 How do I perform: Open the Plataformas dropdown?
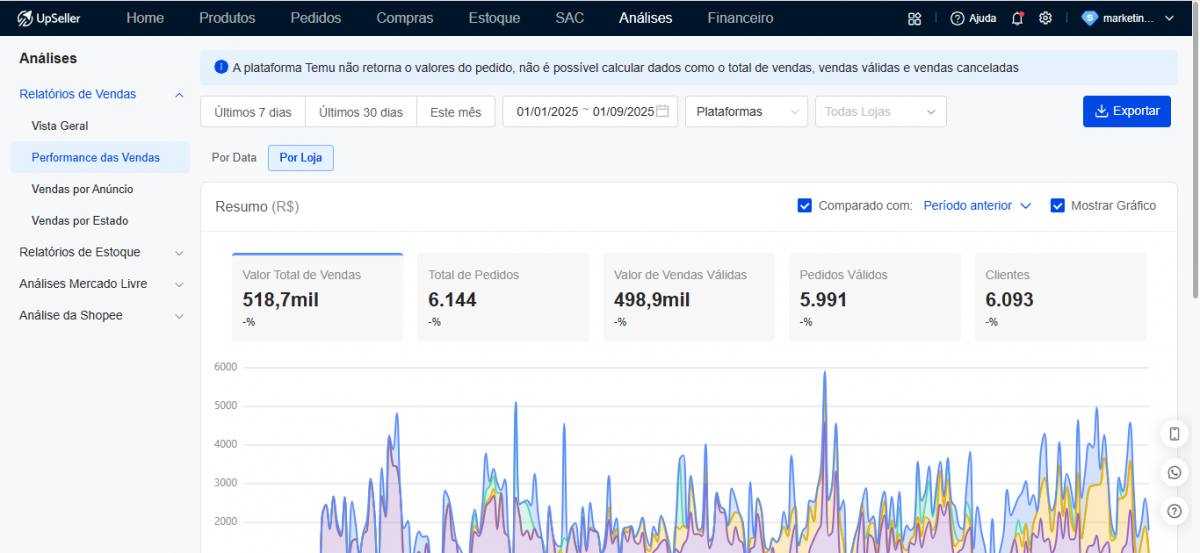746,112
